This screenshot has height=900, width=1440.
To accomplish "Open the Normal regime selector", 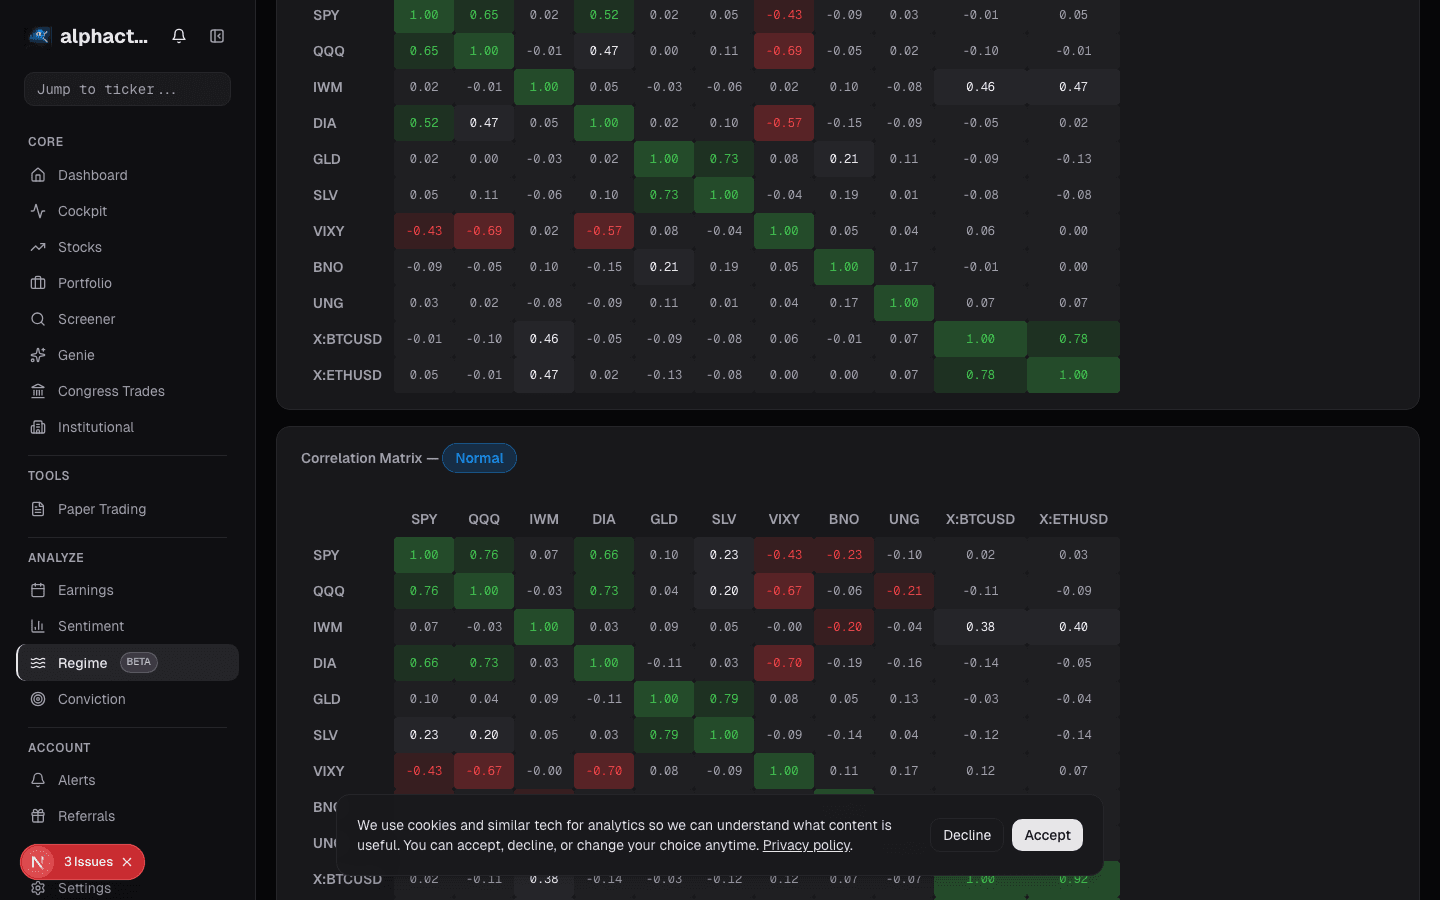I will (x=479, y=458).
